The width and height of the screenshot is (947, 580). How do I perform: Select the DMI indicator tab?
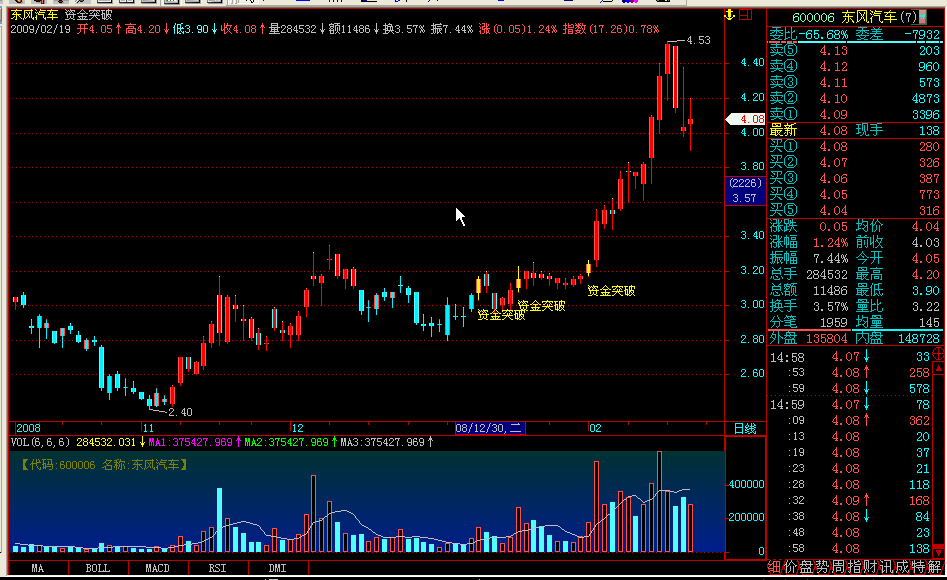[277, 568]
